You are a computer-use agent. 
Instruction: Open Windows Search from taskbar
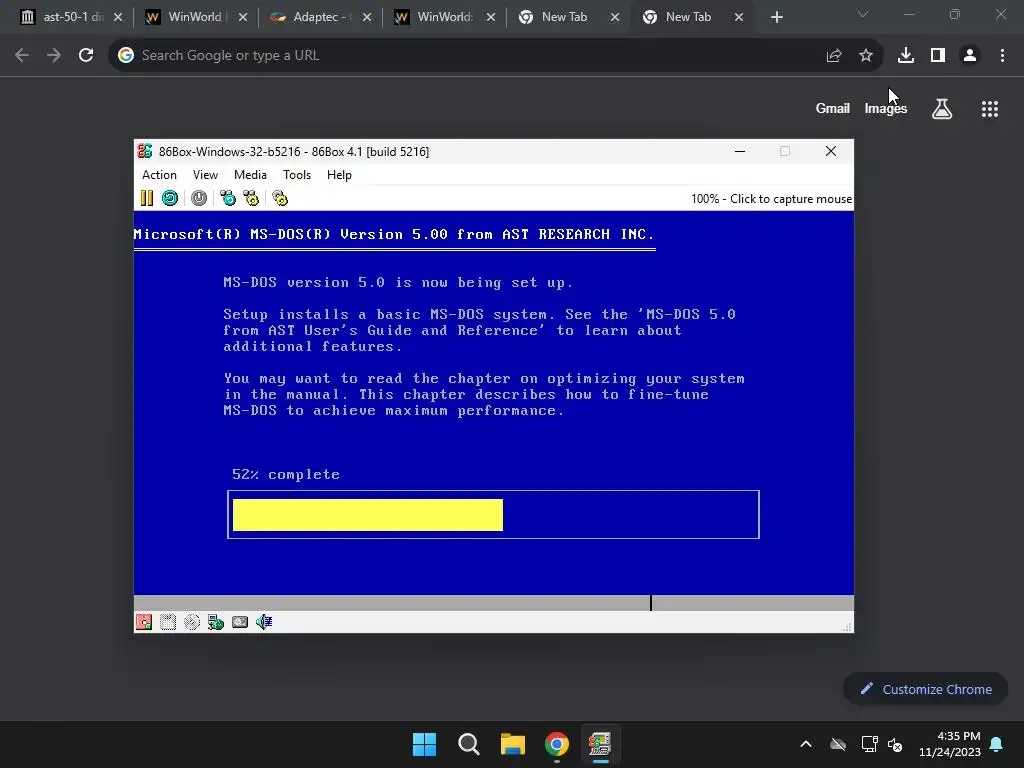coord(469,744)
